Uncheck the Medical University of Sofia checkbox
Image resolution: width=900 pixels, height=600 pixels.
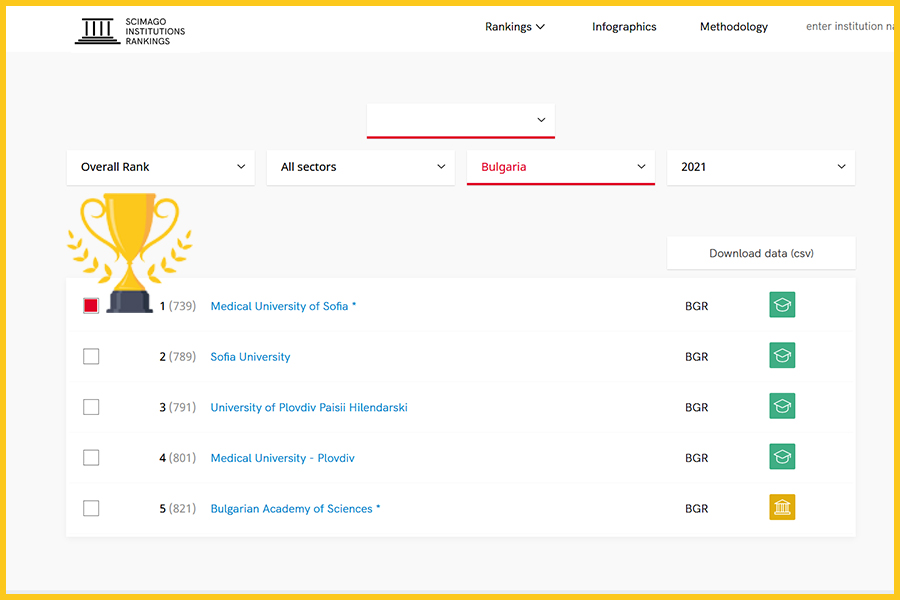[91, 305]
